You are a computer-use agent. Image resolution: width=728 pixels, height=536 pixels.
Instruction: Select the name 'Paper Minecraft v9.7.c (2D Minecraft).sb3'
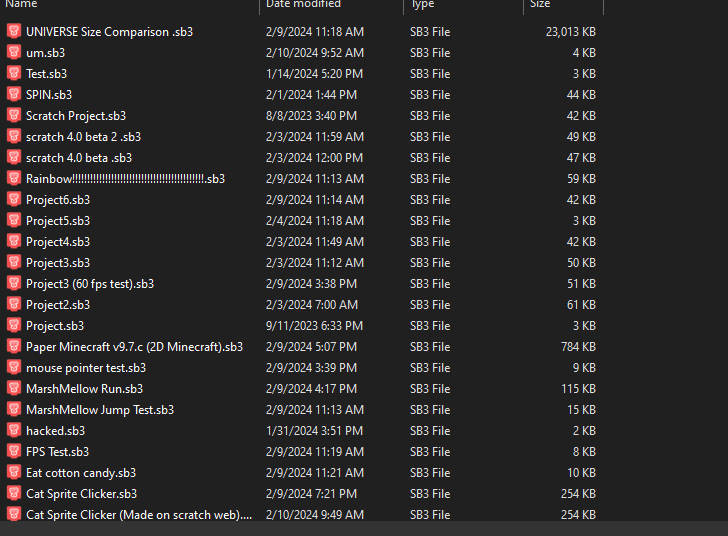(134, 347)
